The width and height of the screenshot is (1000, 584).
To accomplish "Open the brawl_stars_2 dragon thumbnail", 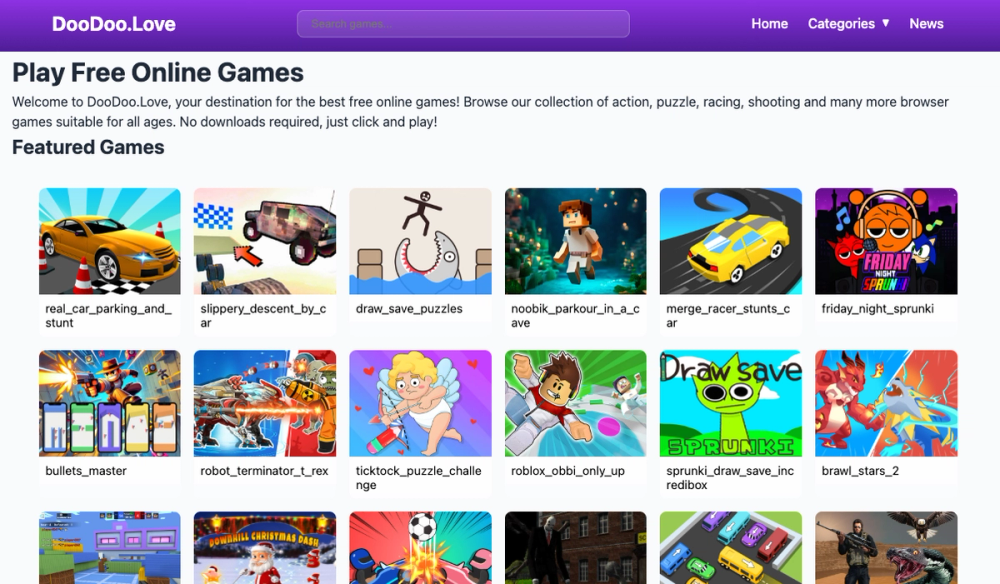I will pos(886,403).
